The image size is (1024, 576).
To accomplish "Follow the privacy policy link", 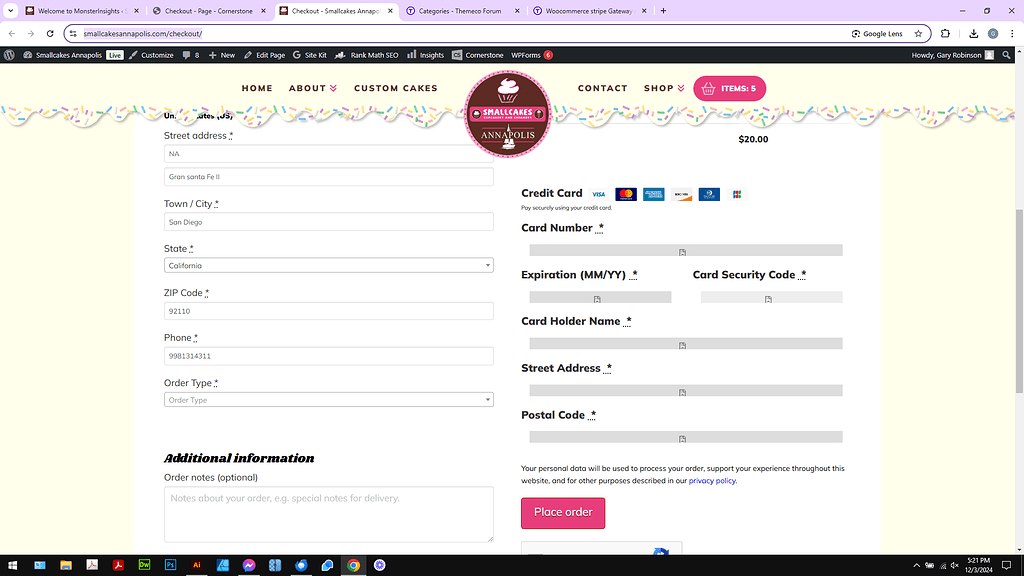I will tap(712, 481).
